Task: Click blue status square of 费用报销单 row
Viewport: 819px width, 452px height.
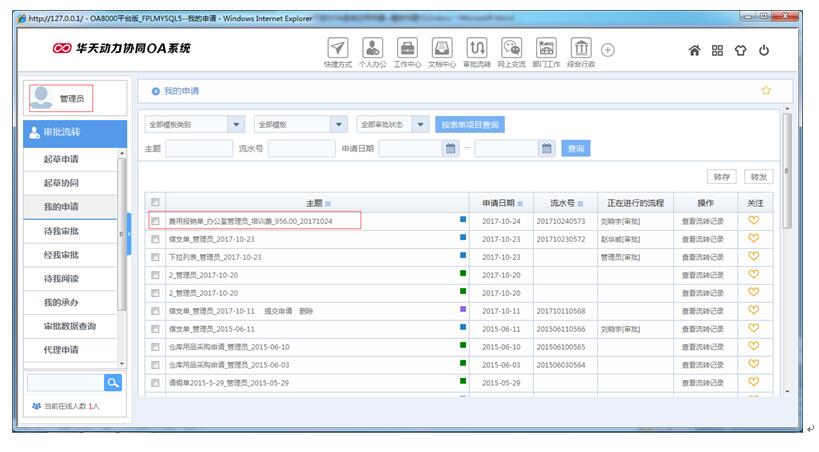Action: point(463,219)
